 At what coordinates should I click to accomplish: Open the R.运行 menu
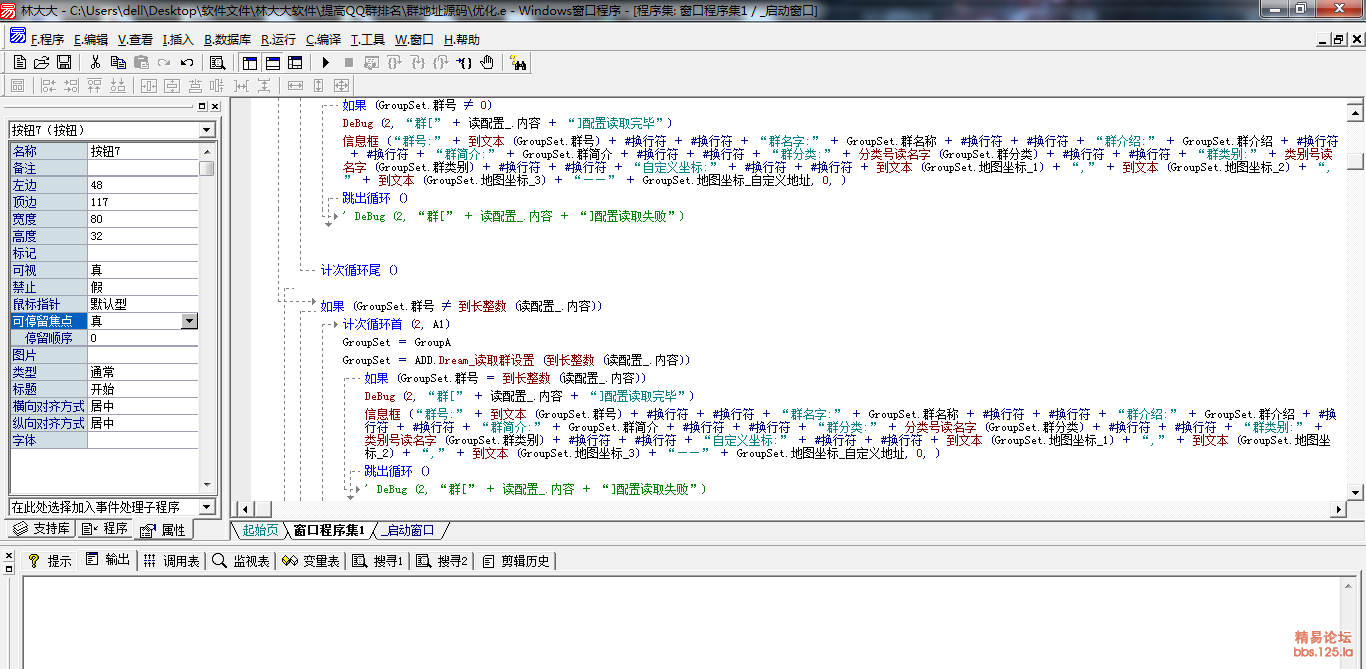click(278, 40)
